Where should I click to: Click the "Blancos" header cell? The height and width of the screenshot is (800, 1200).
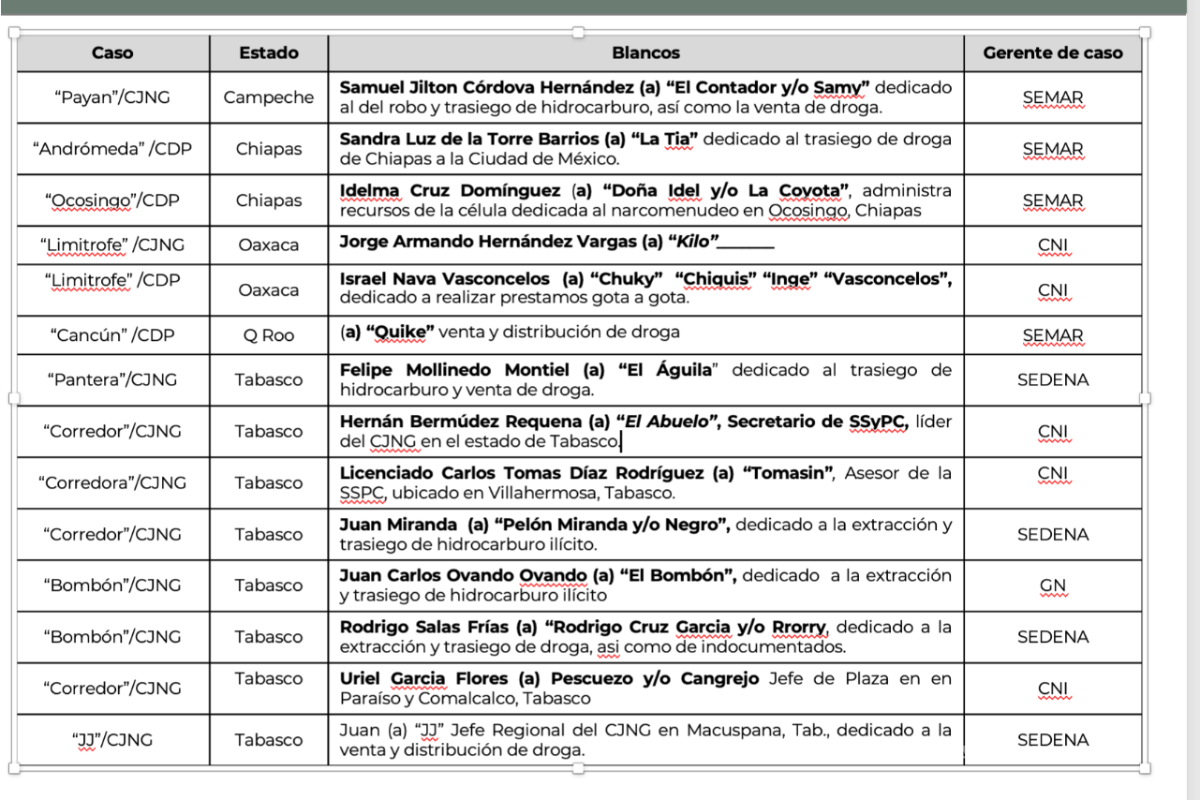645,53
